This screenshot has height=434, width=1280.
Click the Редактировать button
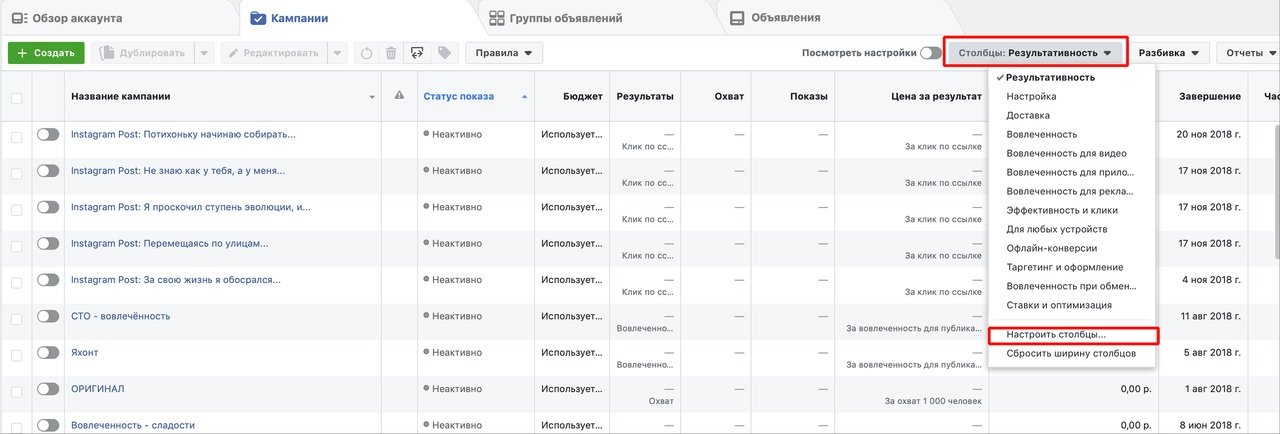(x=273, y=53)
